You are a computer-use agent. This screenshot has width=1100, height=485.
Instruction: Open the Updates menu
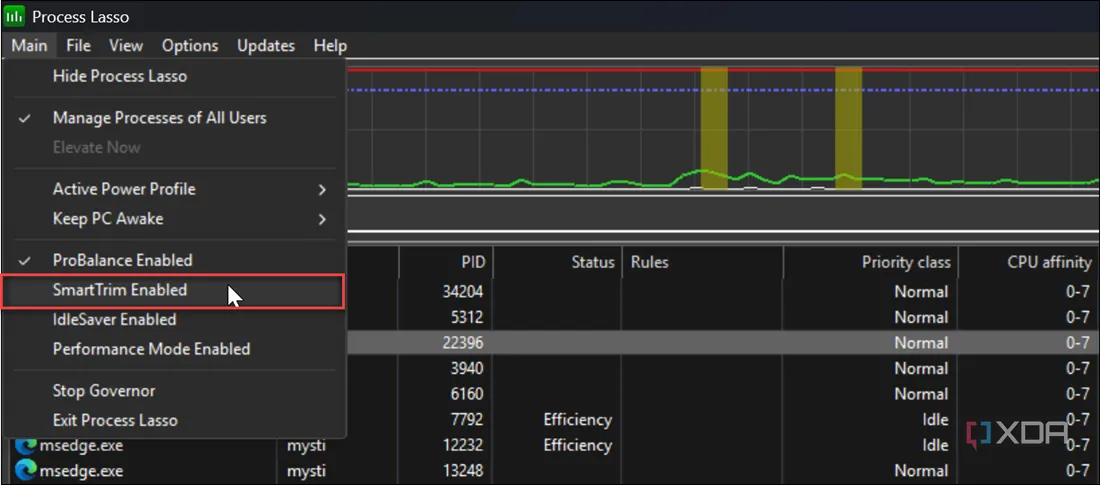click(266, 46)
